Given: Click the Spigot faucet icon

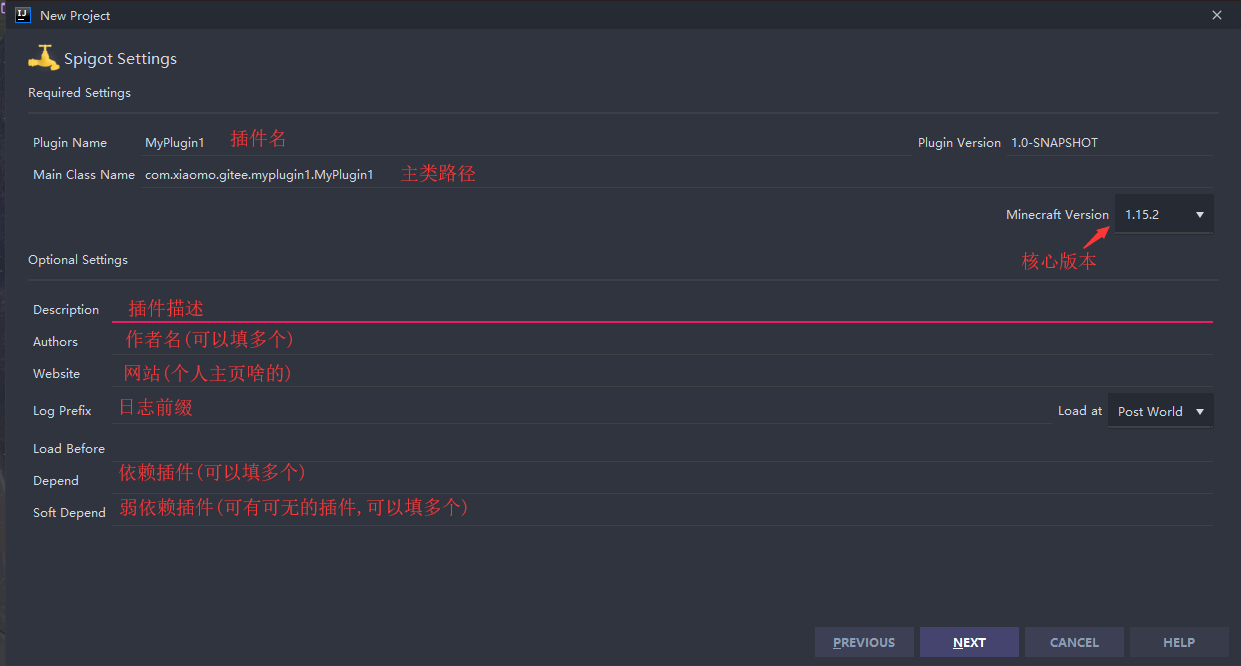Looking at the screenshot, I should click(44, 57).
